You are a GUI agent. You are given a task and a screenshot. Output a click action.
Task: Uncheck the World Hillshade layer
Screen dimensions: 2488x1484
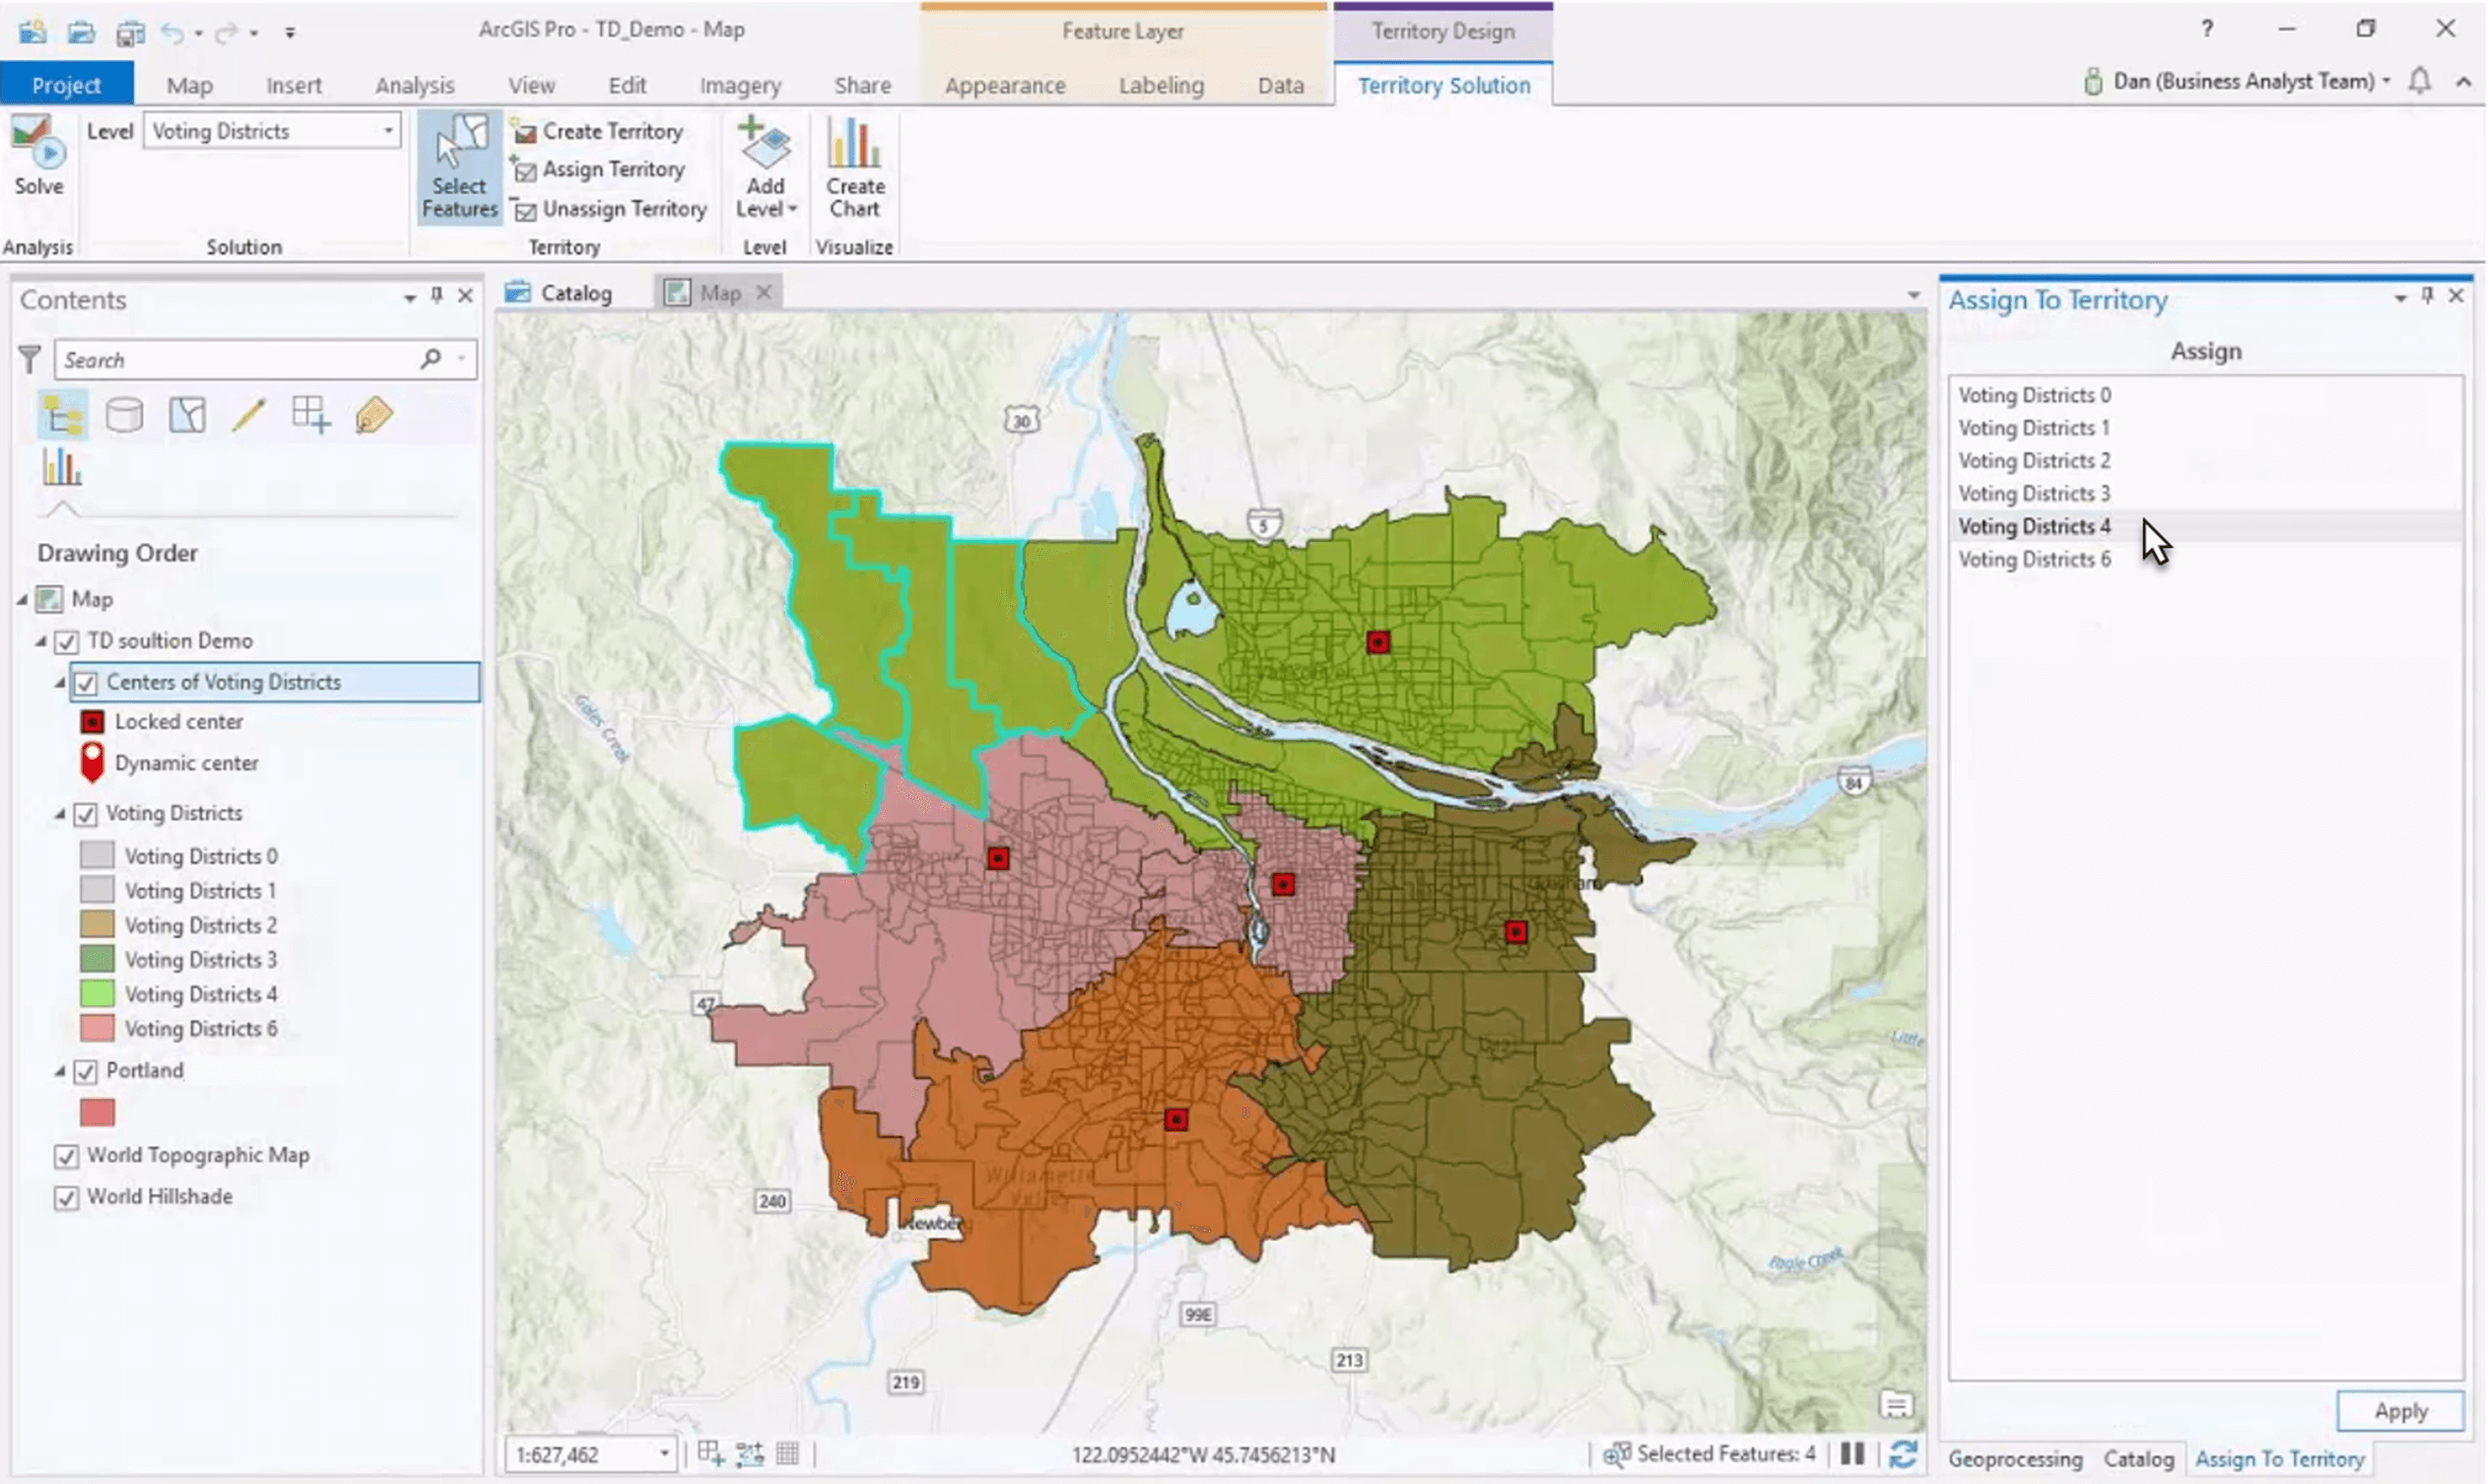coord(66,1196)
